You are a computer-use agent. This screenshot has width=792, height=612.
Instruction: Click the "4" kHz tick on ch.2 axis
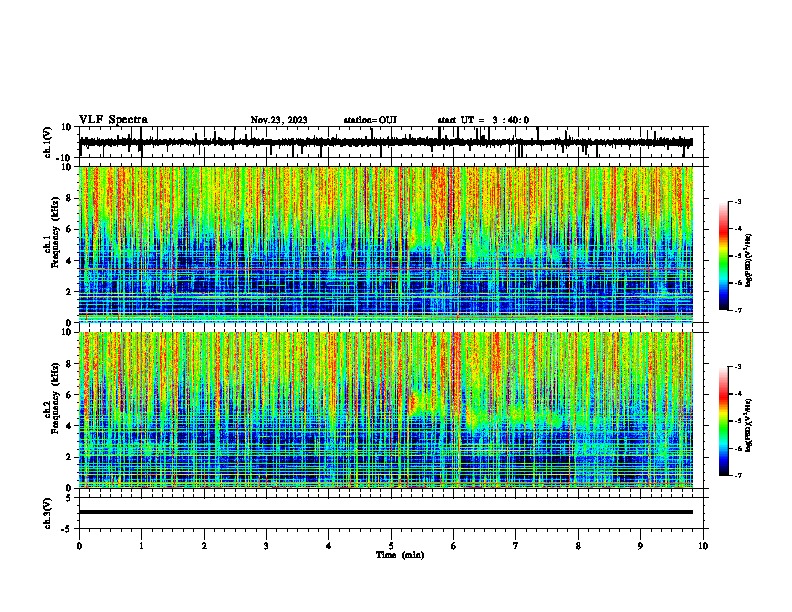pyautogui.click(x=69, y=426)
